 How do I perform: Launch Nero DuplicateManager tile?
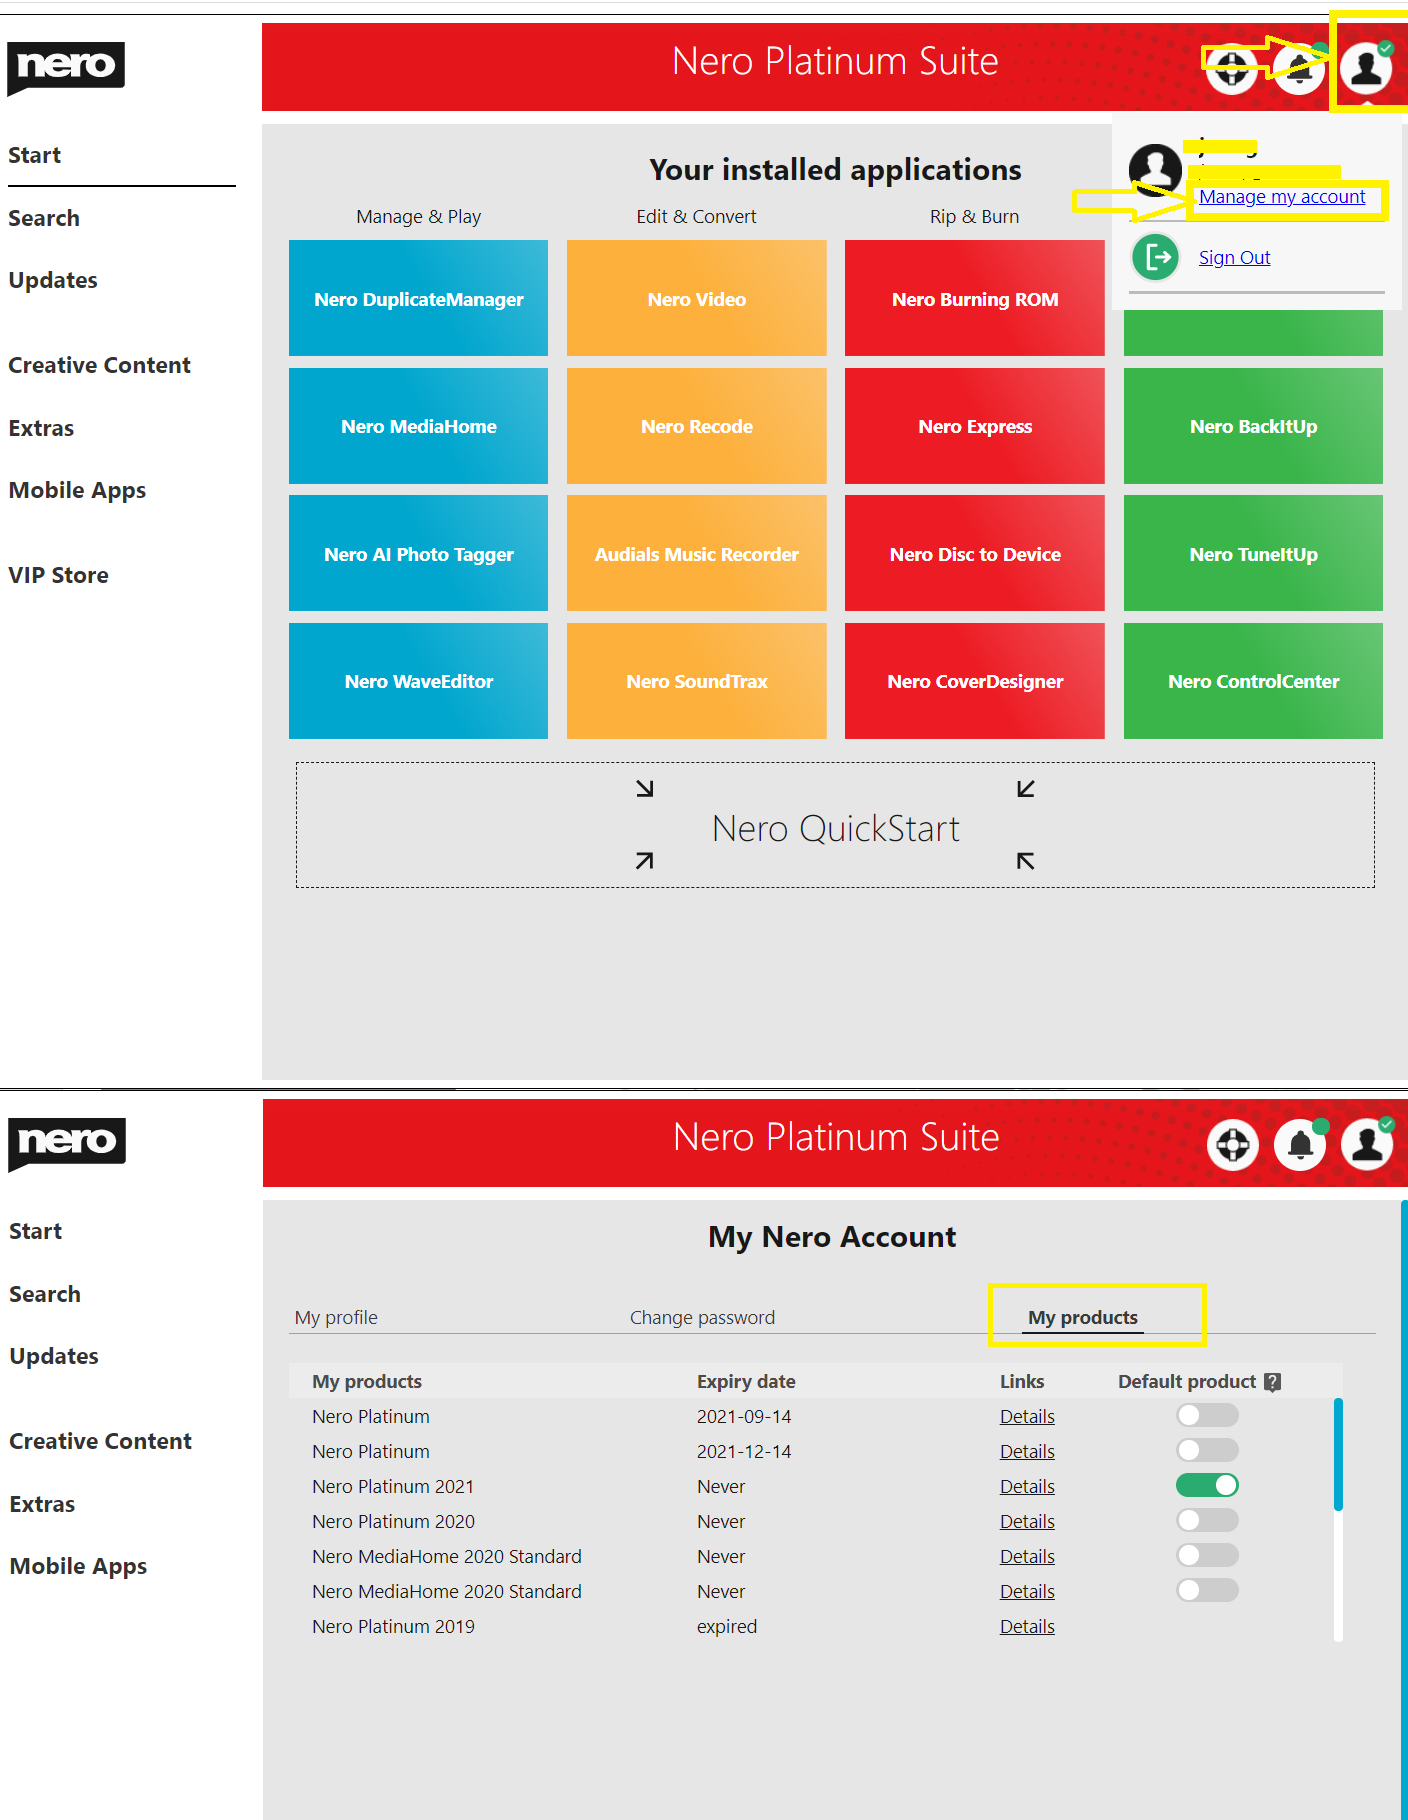click(x=418, y=298)
